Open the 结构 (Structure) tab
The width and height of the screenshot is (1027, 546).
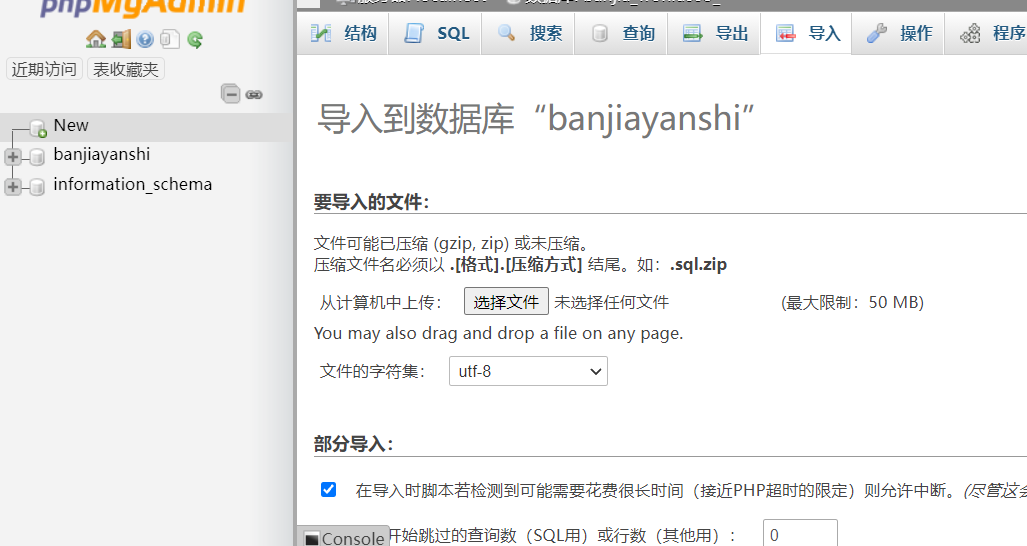(343, 33)
